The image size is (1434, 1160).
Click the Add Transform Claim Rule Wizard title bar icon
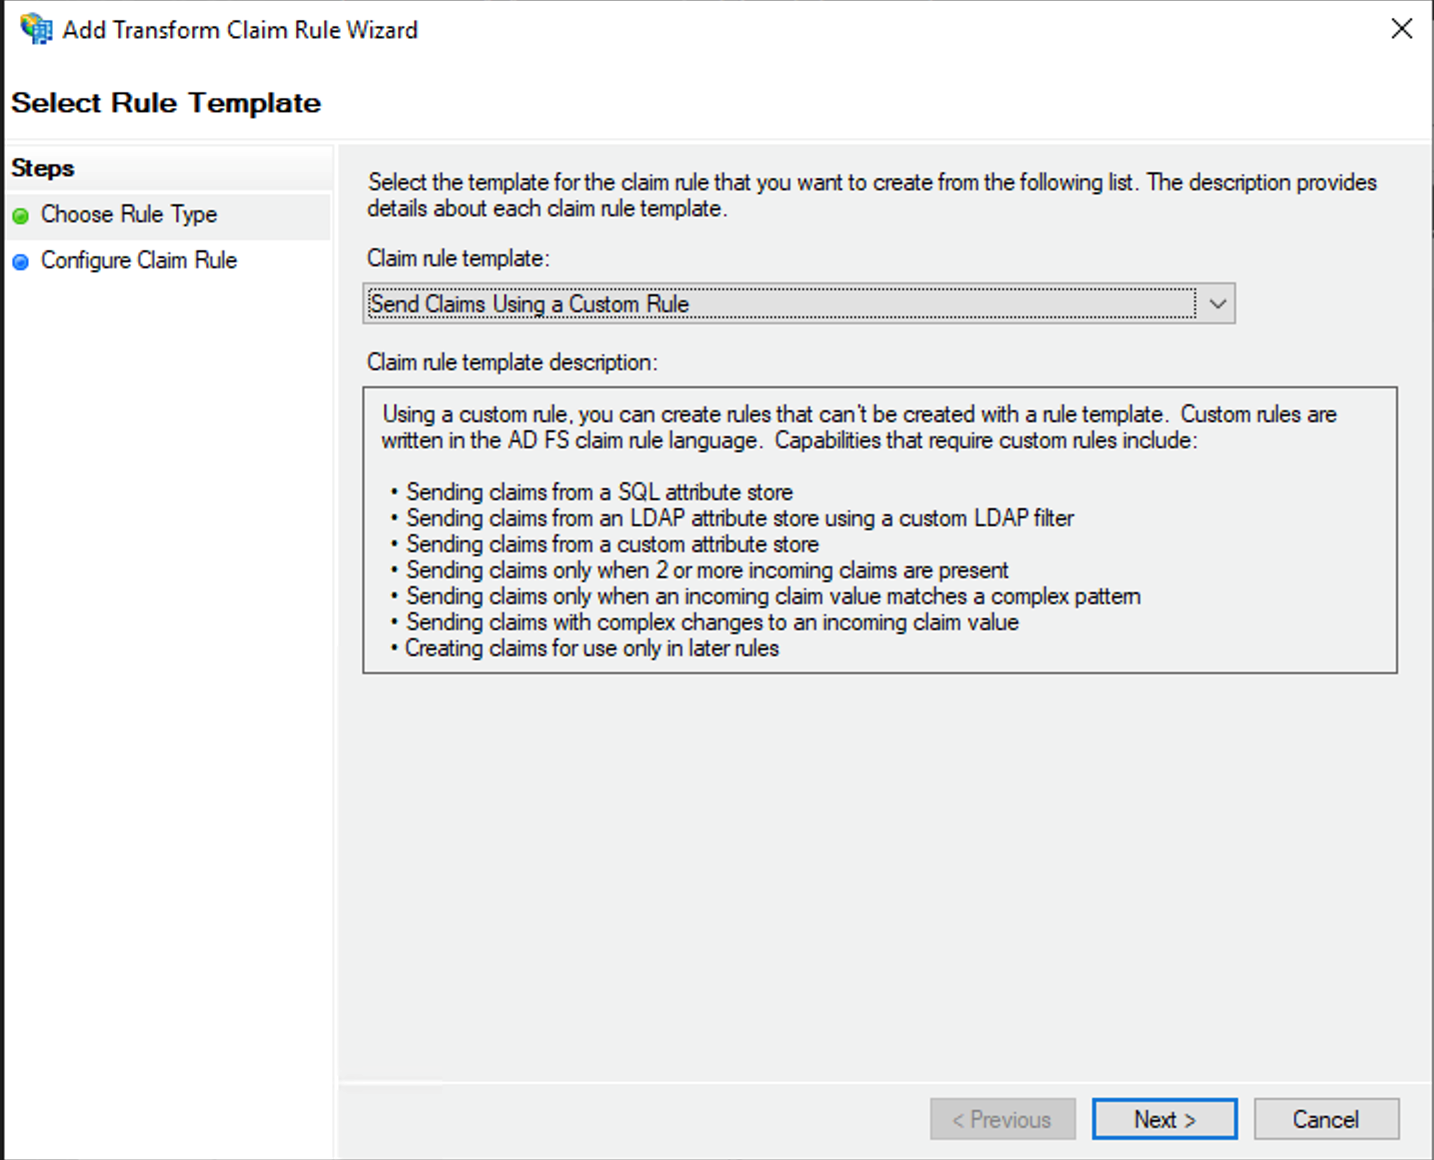coord(36,29)
